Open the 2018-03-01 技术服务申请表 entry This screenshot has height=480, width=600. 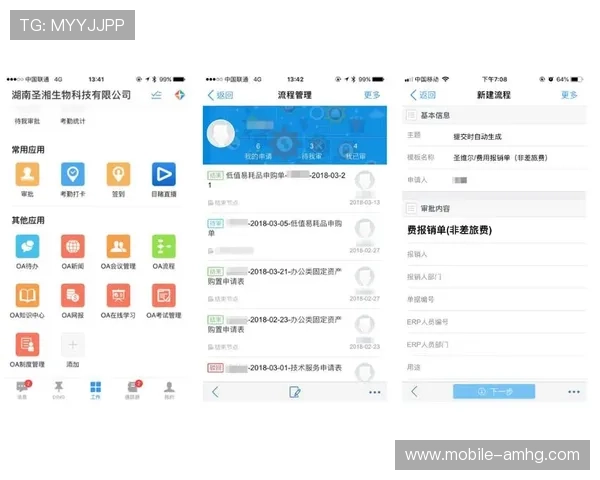coord(294,369)
